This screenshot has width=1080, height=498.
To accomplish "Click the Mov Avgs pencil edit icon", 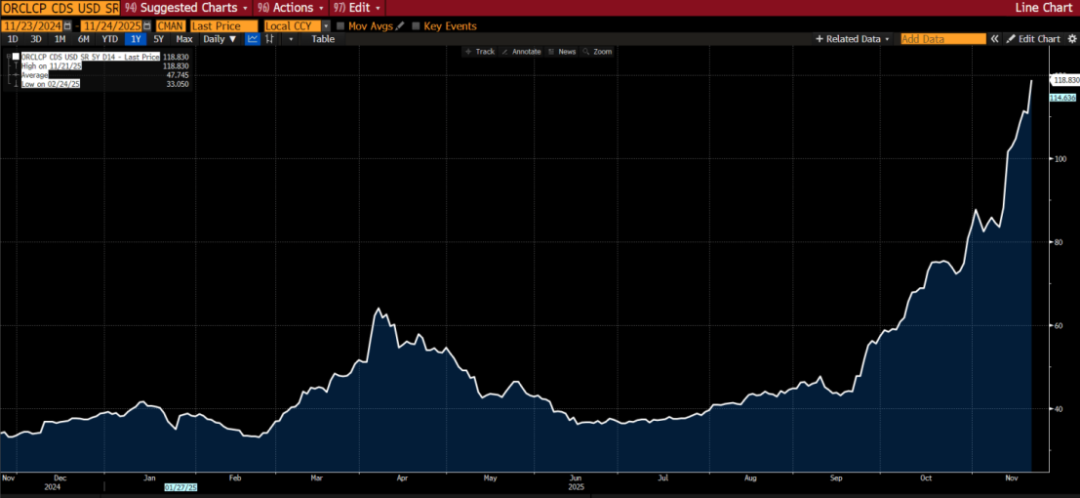I will 400,26.
